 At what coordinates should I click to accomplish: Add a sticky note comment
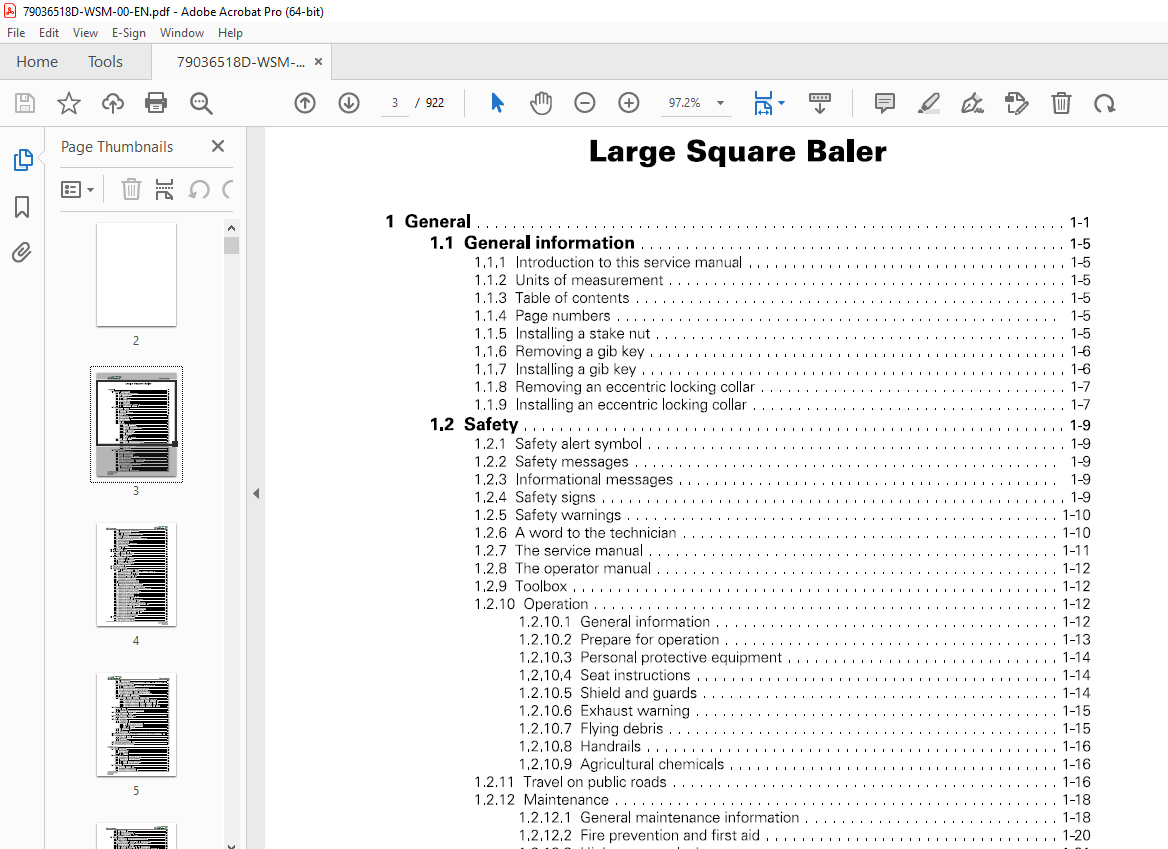[x=884, y=103]
